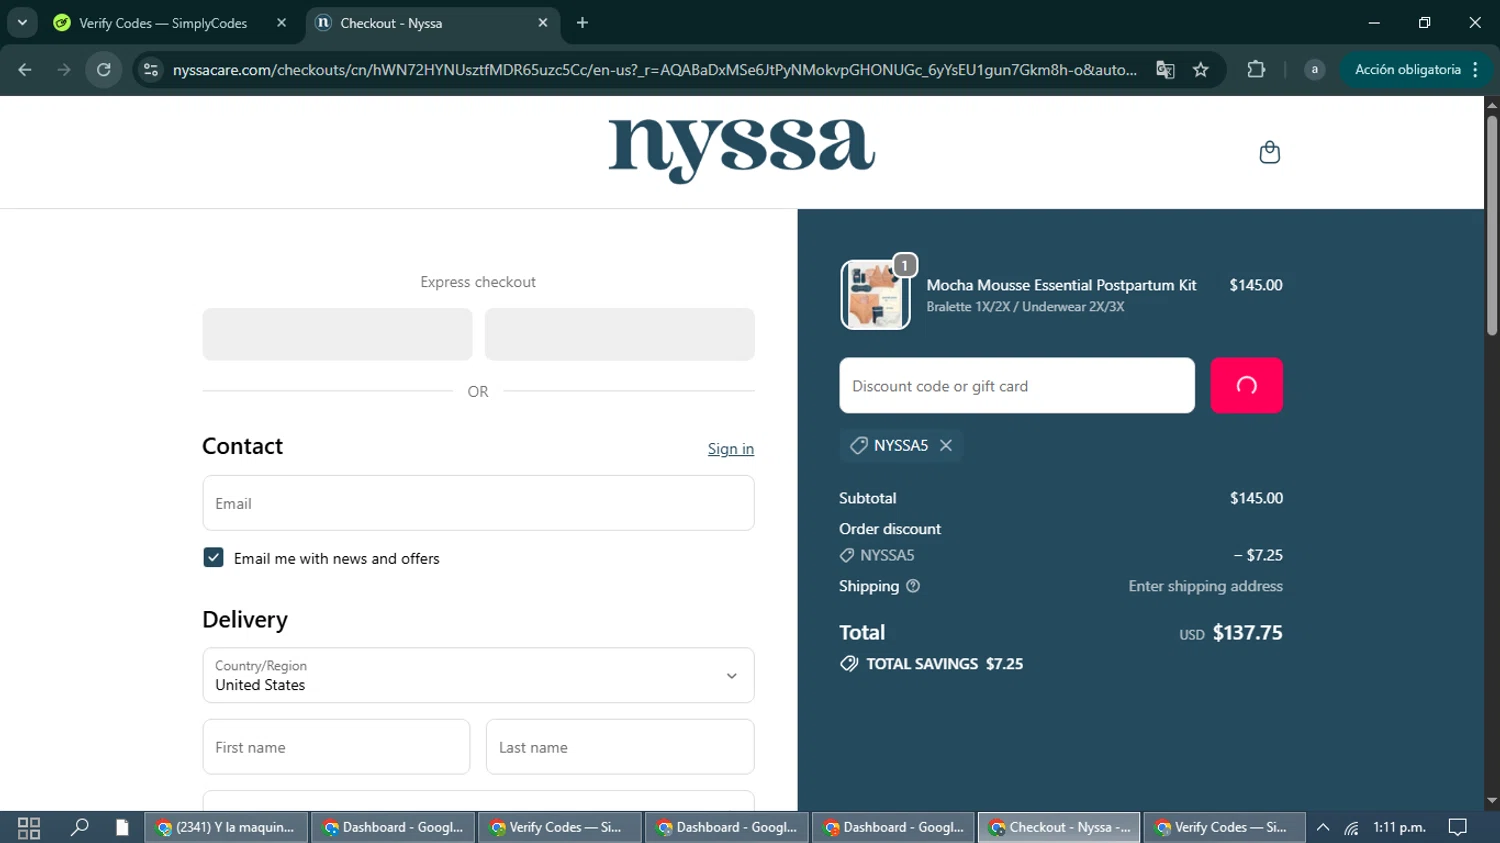This screenshot has width=1500, height=843.
Task: Click the Sign in link
Action: pos(731,449)
